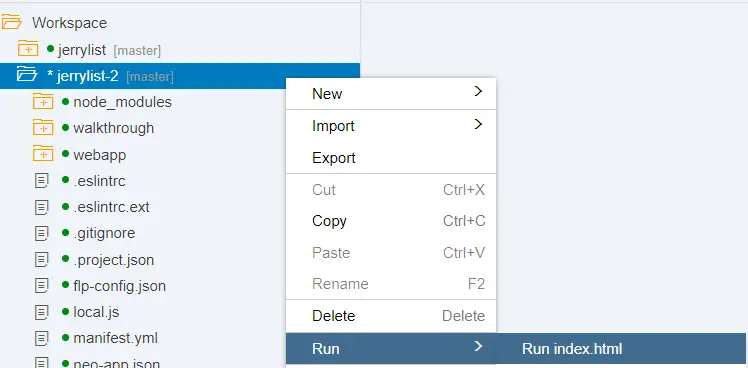Click green status dot beside webapp
Screen dimensions: 748x368
tap(66, 154)
